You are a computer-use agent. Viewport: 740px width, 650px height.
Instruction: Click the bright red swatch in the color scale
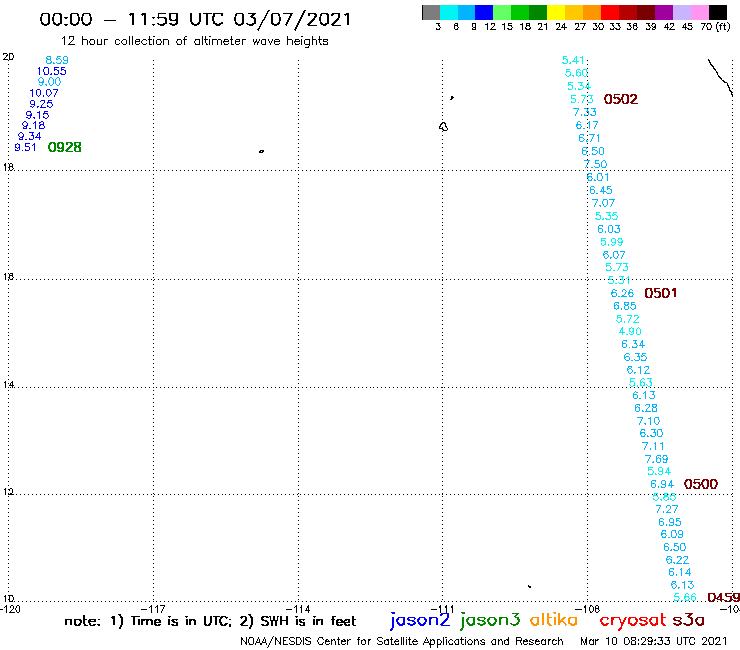pyautogui.click(x=609, y=12)
